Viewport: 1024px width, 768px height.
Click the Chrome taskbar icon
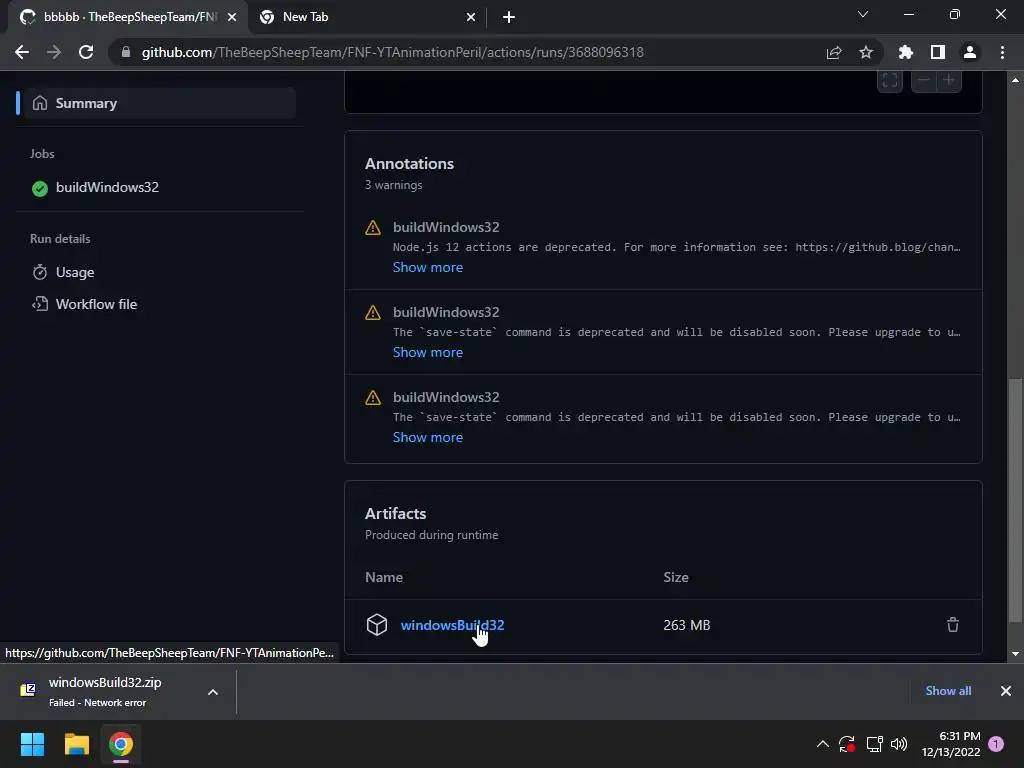click(x=121, y=744)
